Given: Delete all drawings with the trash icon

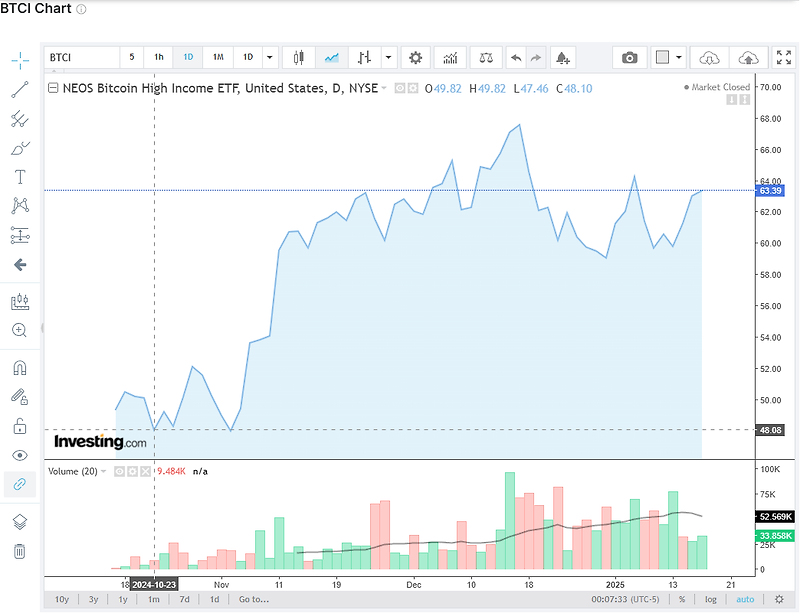Looking at the screenshot, I should click(19, 552).
